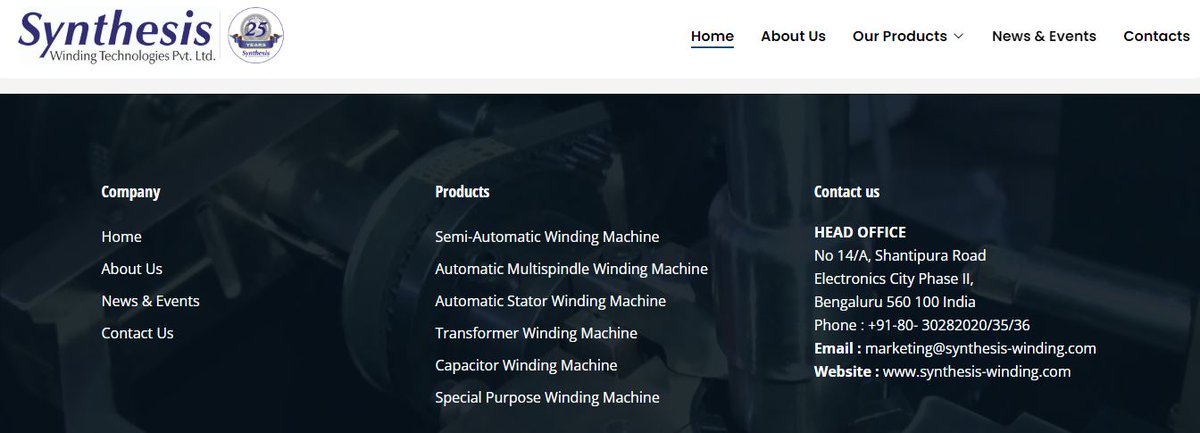Open the Capacitor Winding Machine link
Screen dimensions: 1200x433
526,365
